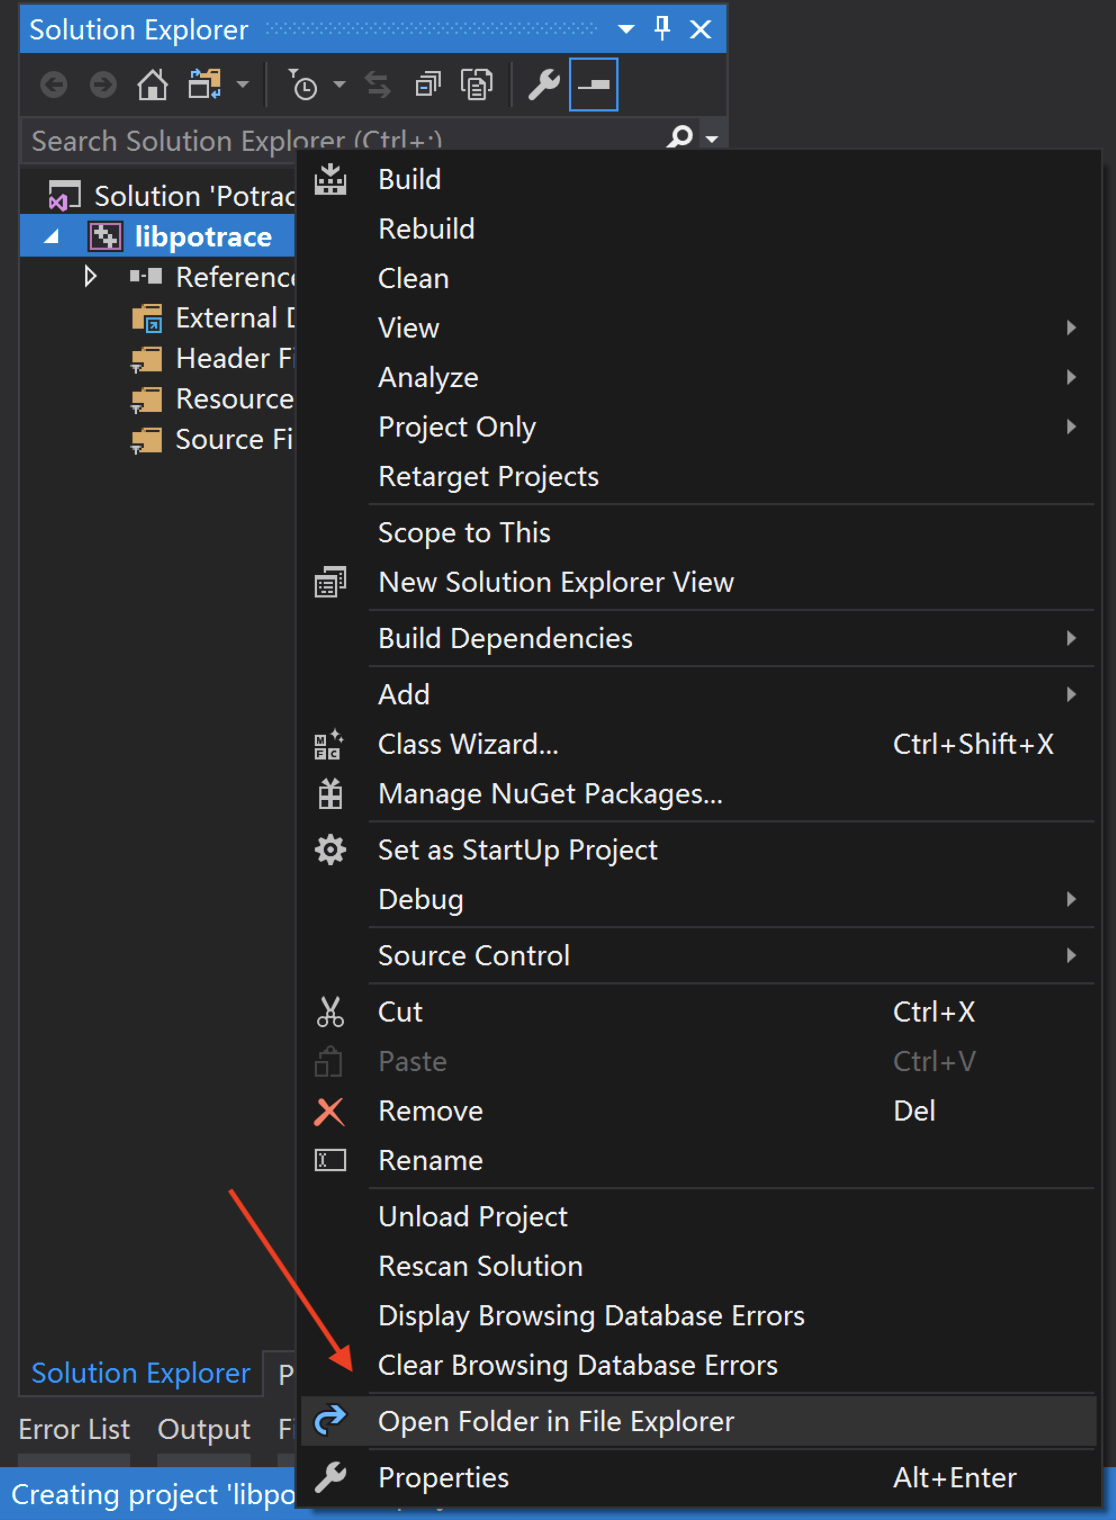Click the solution and folder view switcher icon

tap(205, 85)
